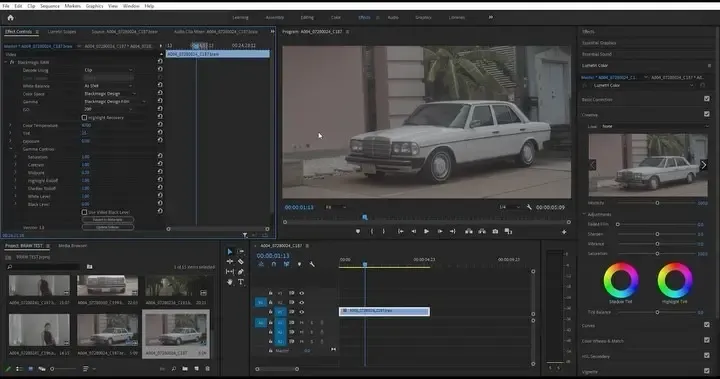Switch to the Media Browser tab
This screenshot has height=379, width=720.
(73, 246)
